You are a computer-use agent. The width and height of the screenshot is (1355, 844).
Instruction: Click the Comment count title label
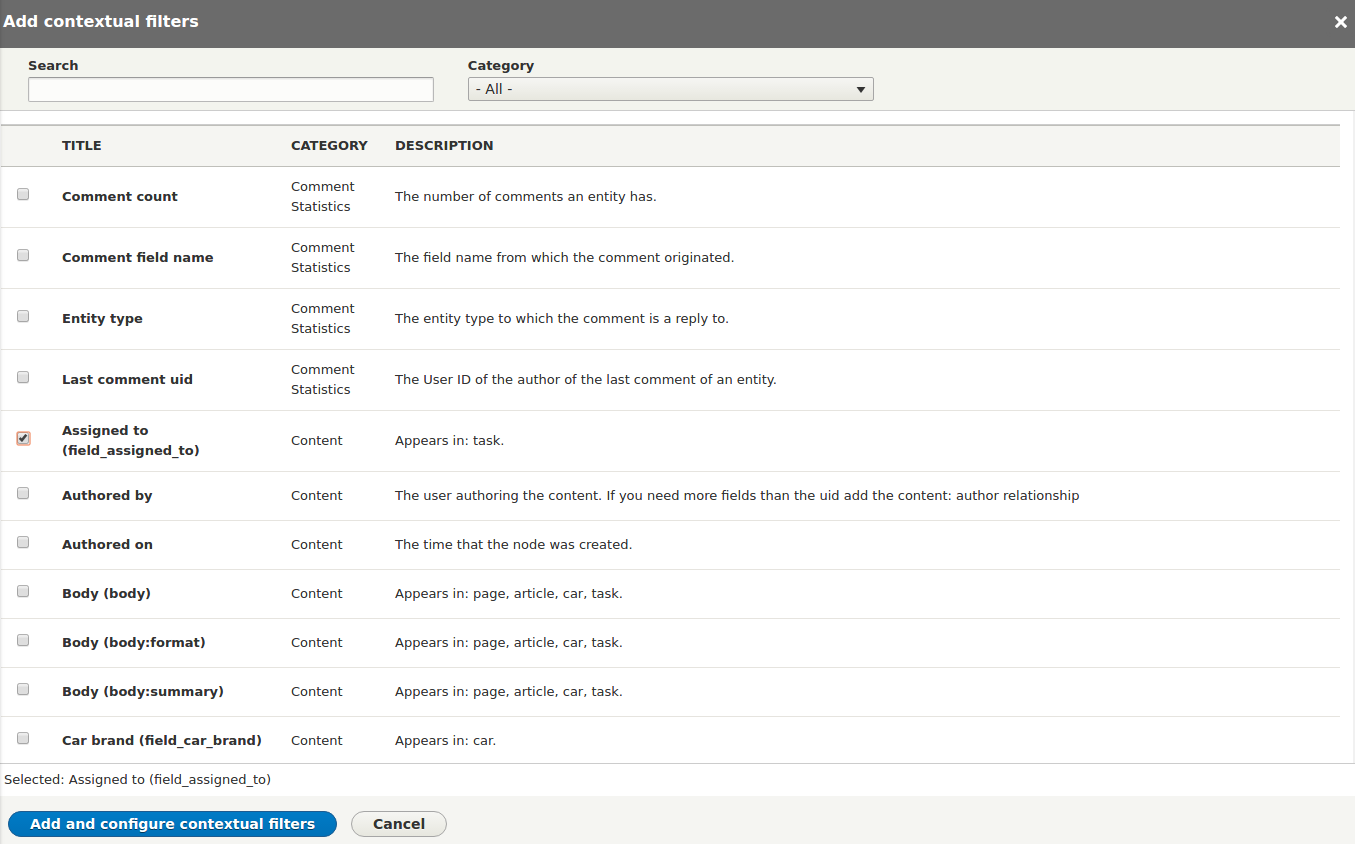tap(120, 197)
